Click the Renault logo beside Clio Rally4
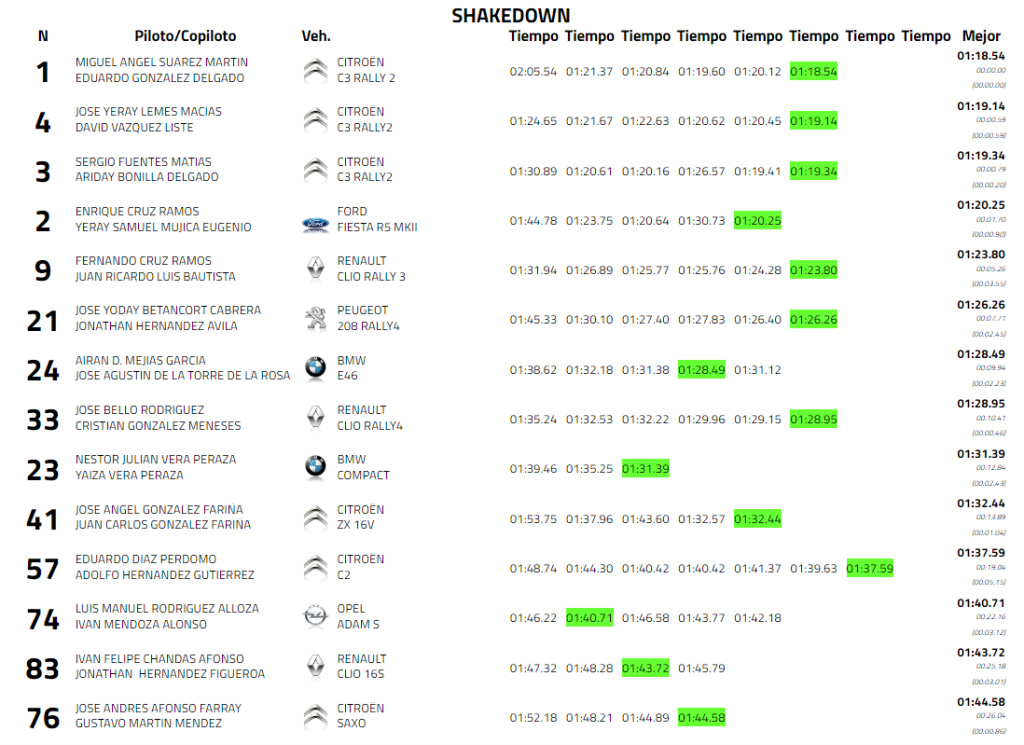Viewport: 1024px width, 745px height. (315, 417)
